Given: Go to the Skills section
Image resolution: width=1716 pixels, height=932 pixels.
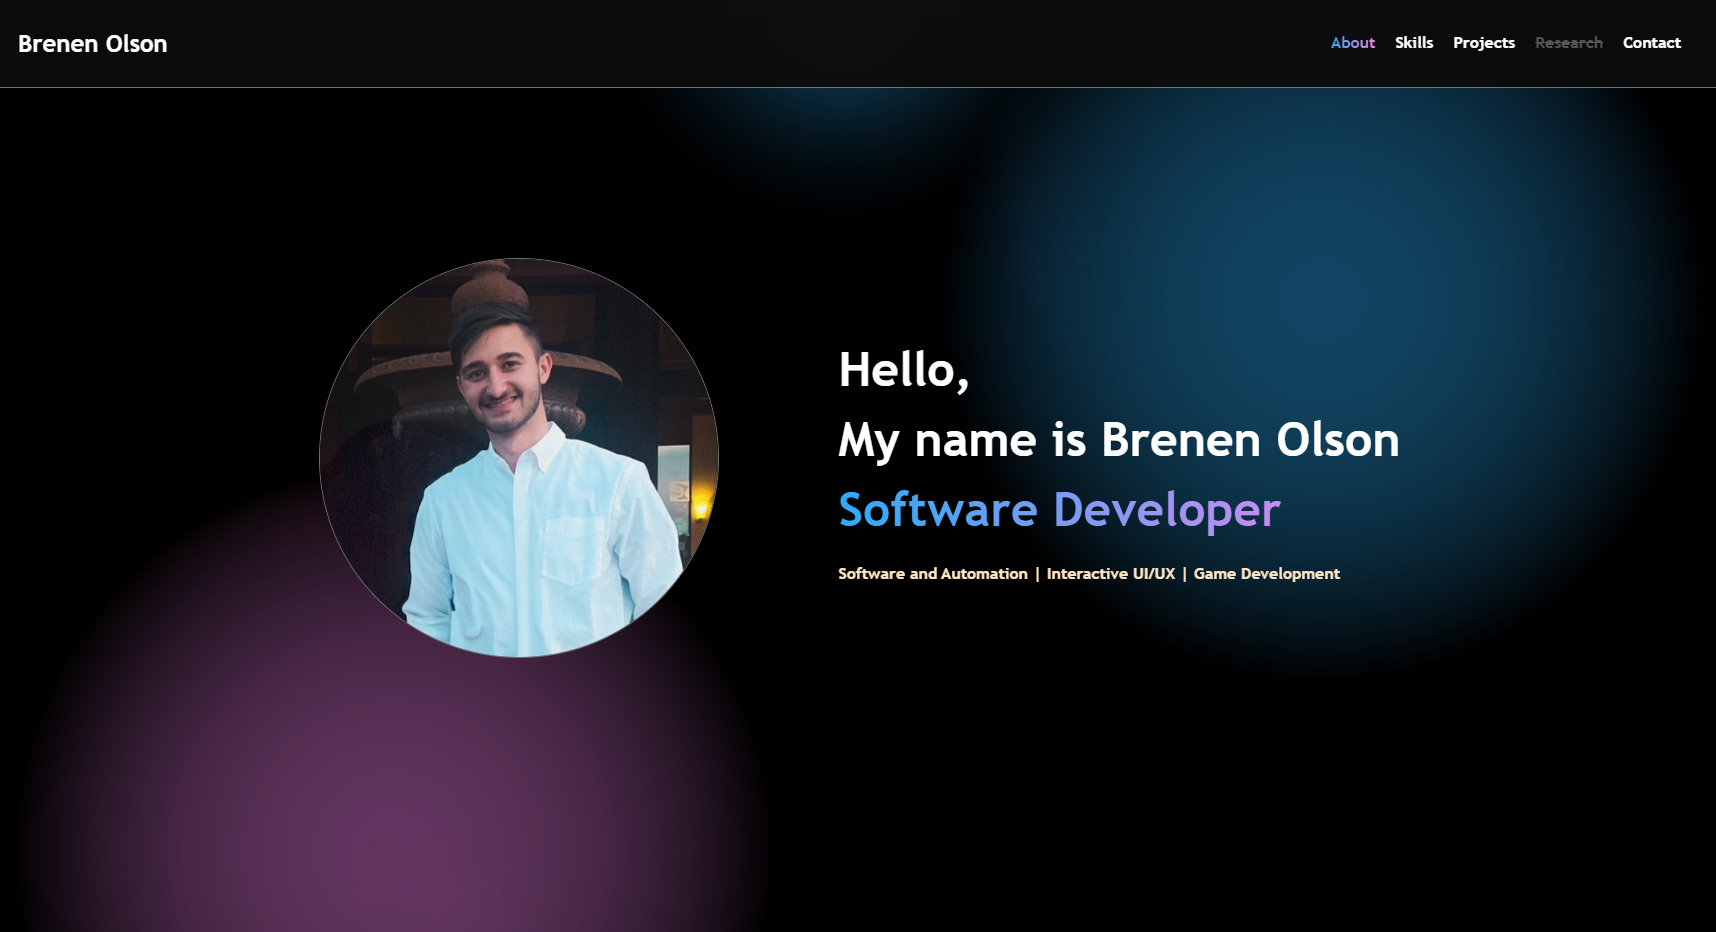Looking at the screenshot, I should click(1414, 43).
